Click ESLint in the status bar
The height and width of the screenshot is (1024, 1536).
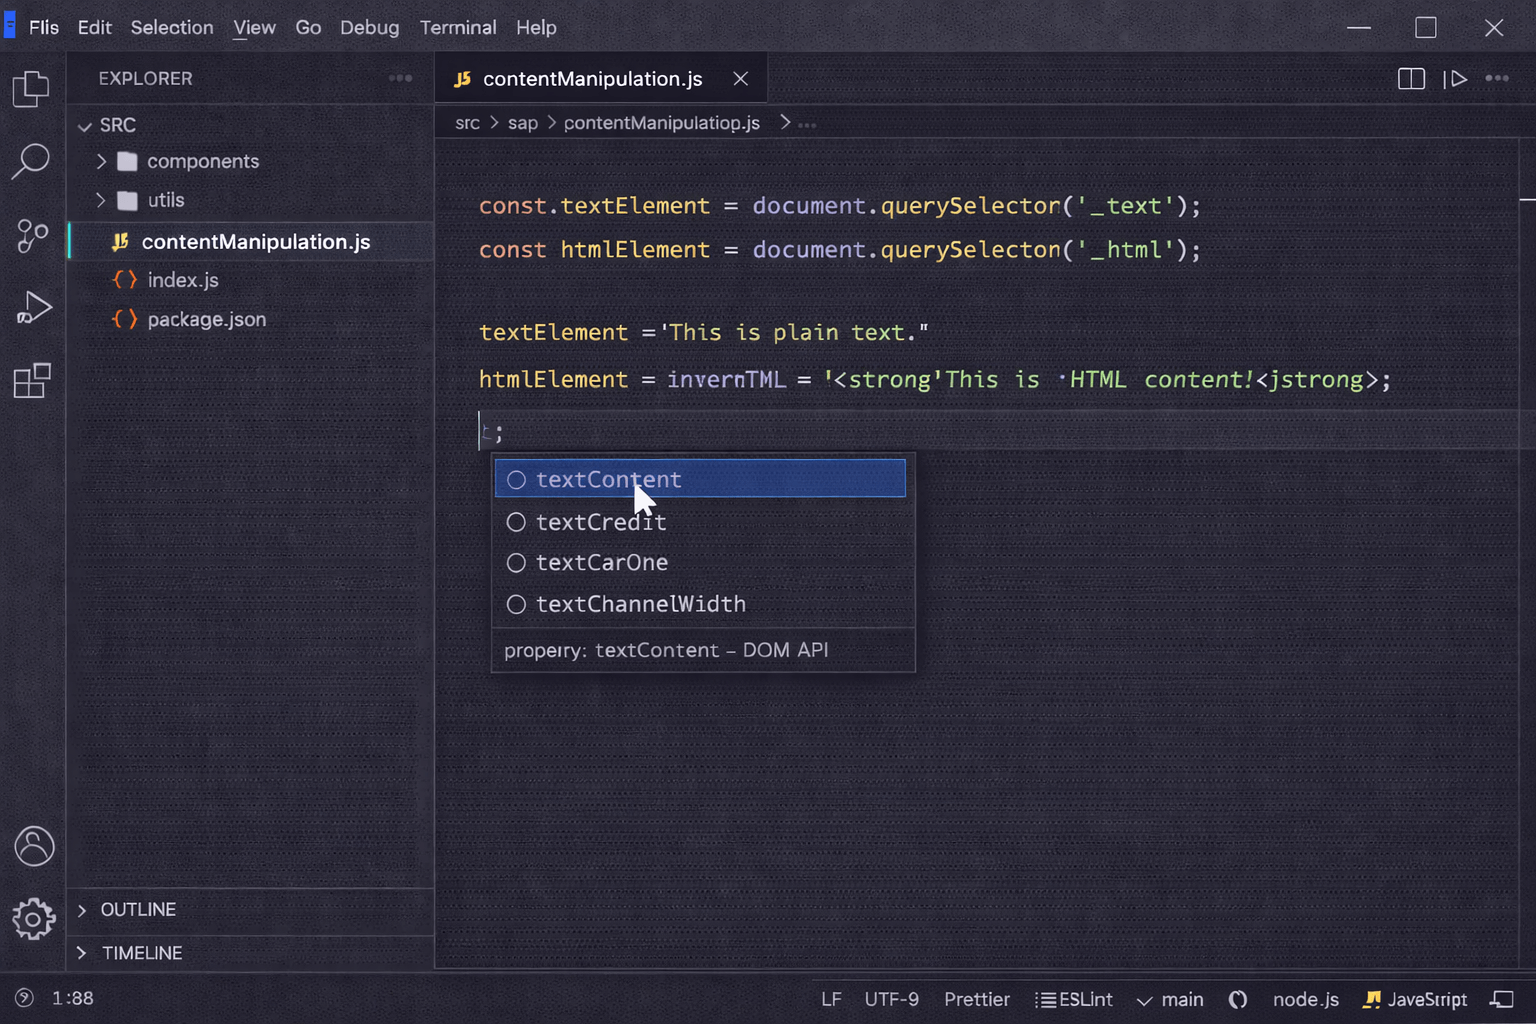[1073, 999]
